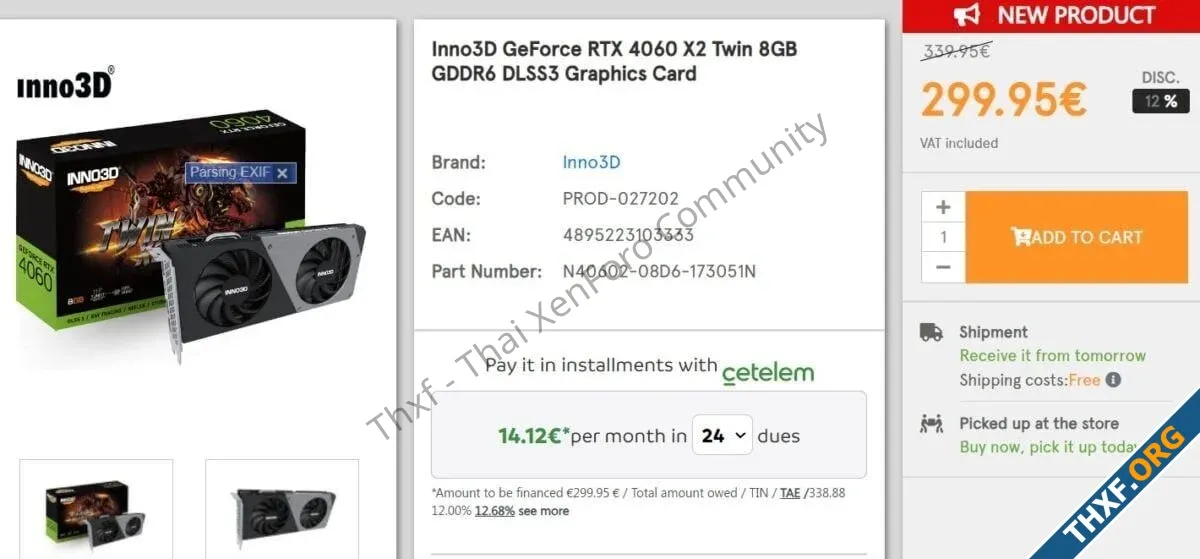The height and width of the screenshot is (559, 1200).
Task: Select the bare graphics card thumbnail
Action: pyautogui.click(x=282, y=508)
